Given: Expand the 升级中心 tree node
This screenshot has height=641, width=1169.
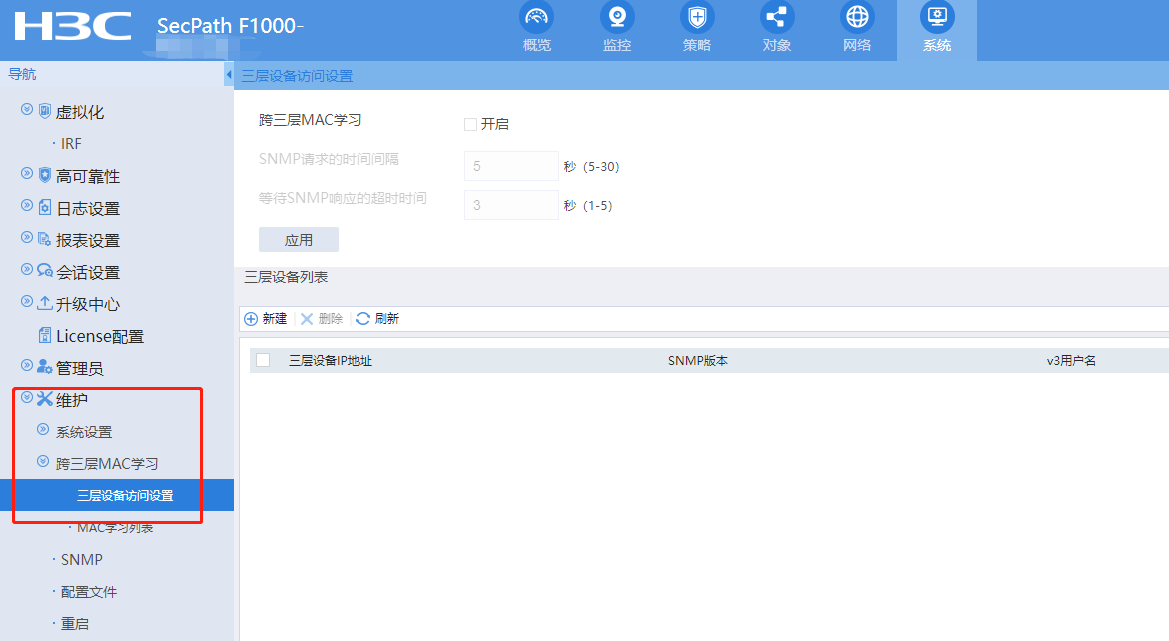Looking at the screenshot, I should (27, 302).
